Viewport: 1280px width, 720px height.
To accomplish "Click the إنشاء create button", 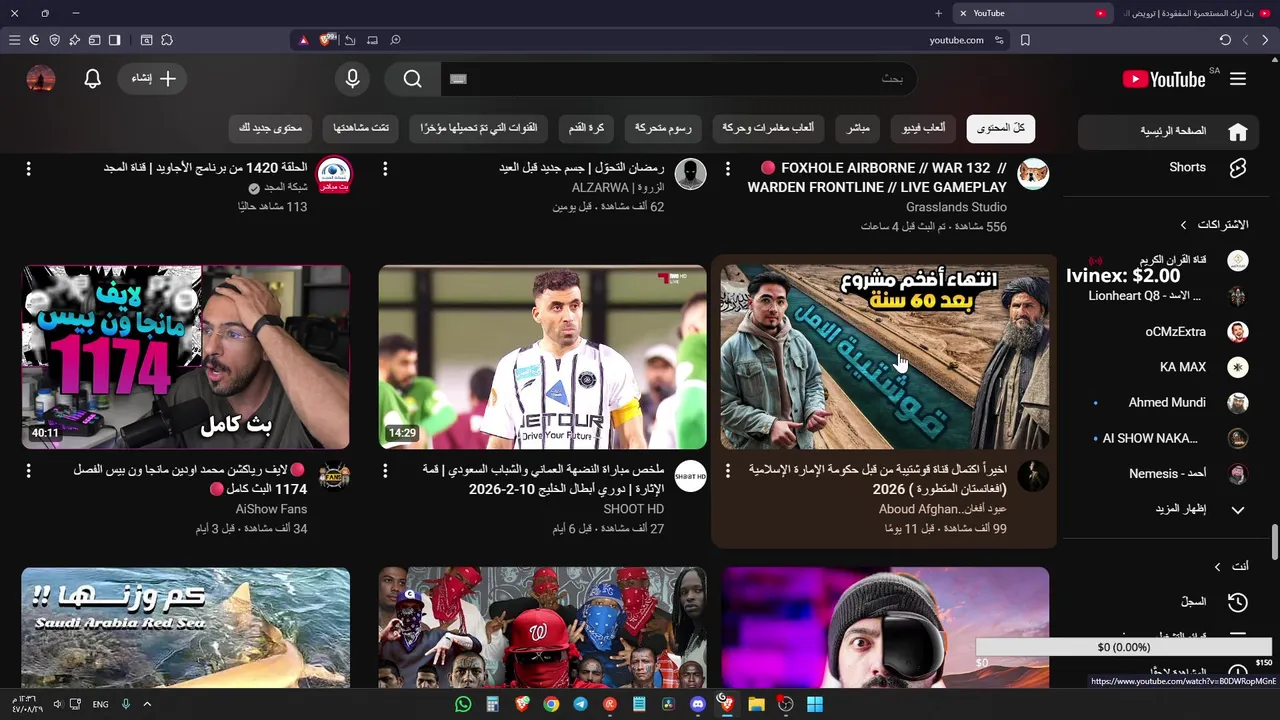I will pyautogui.click(x=153, y=79).
